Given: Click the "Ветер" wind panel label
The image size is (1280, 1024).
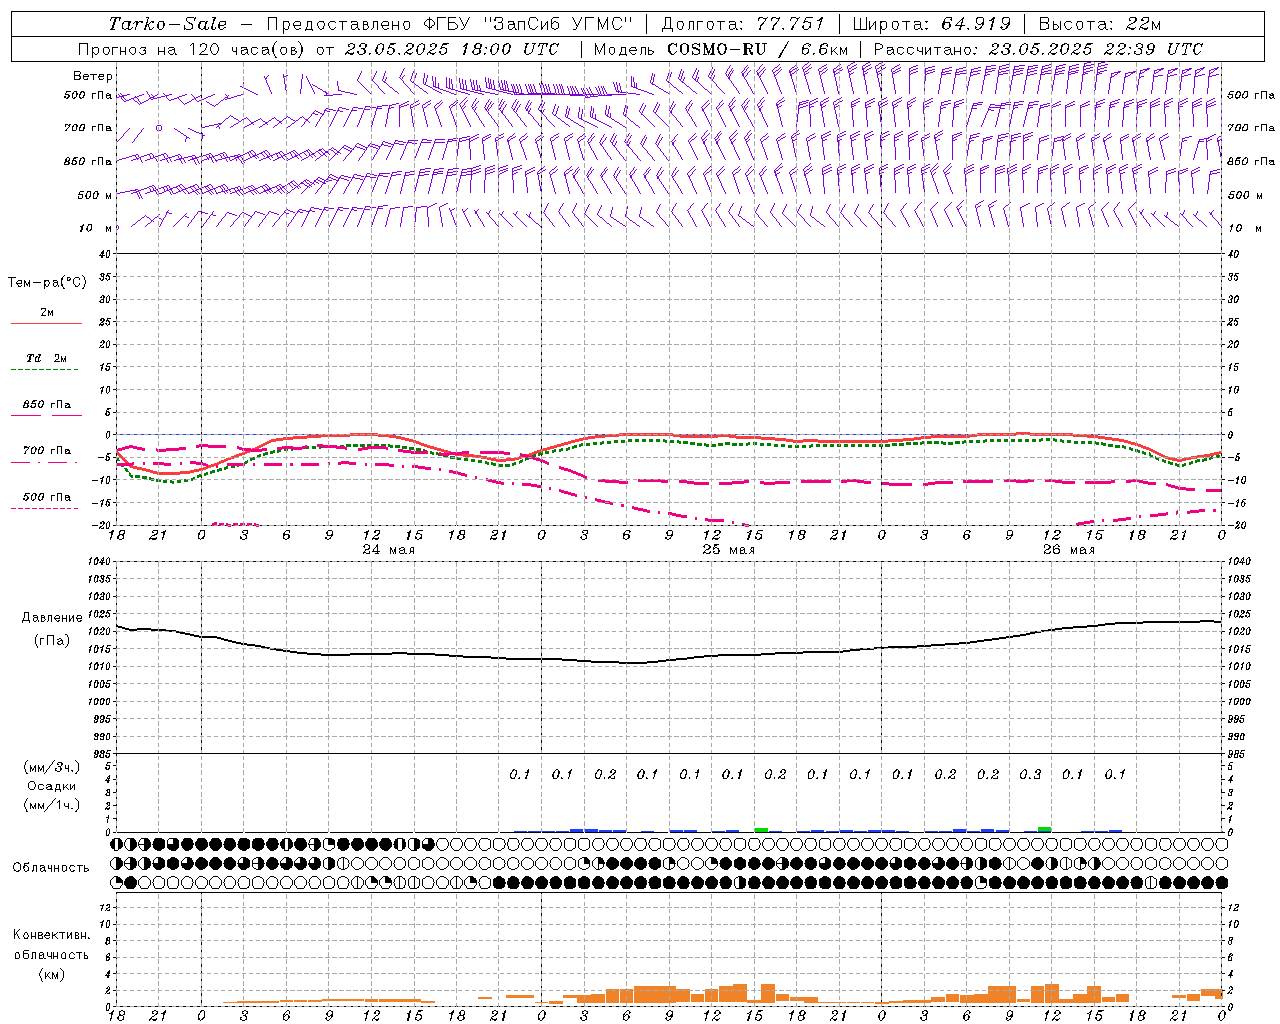Looking at the screenshot, I should point(93,76).
